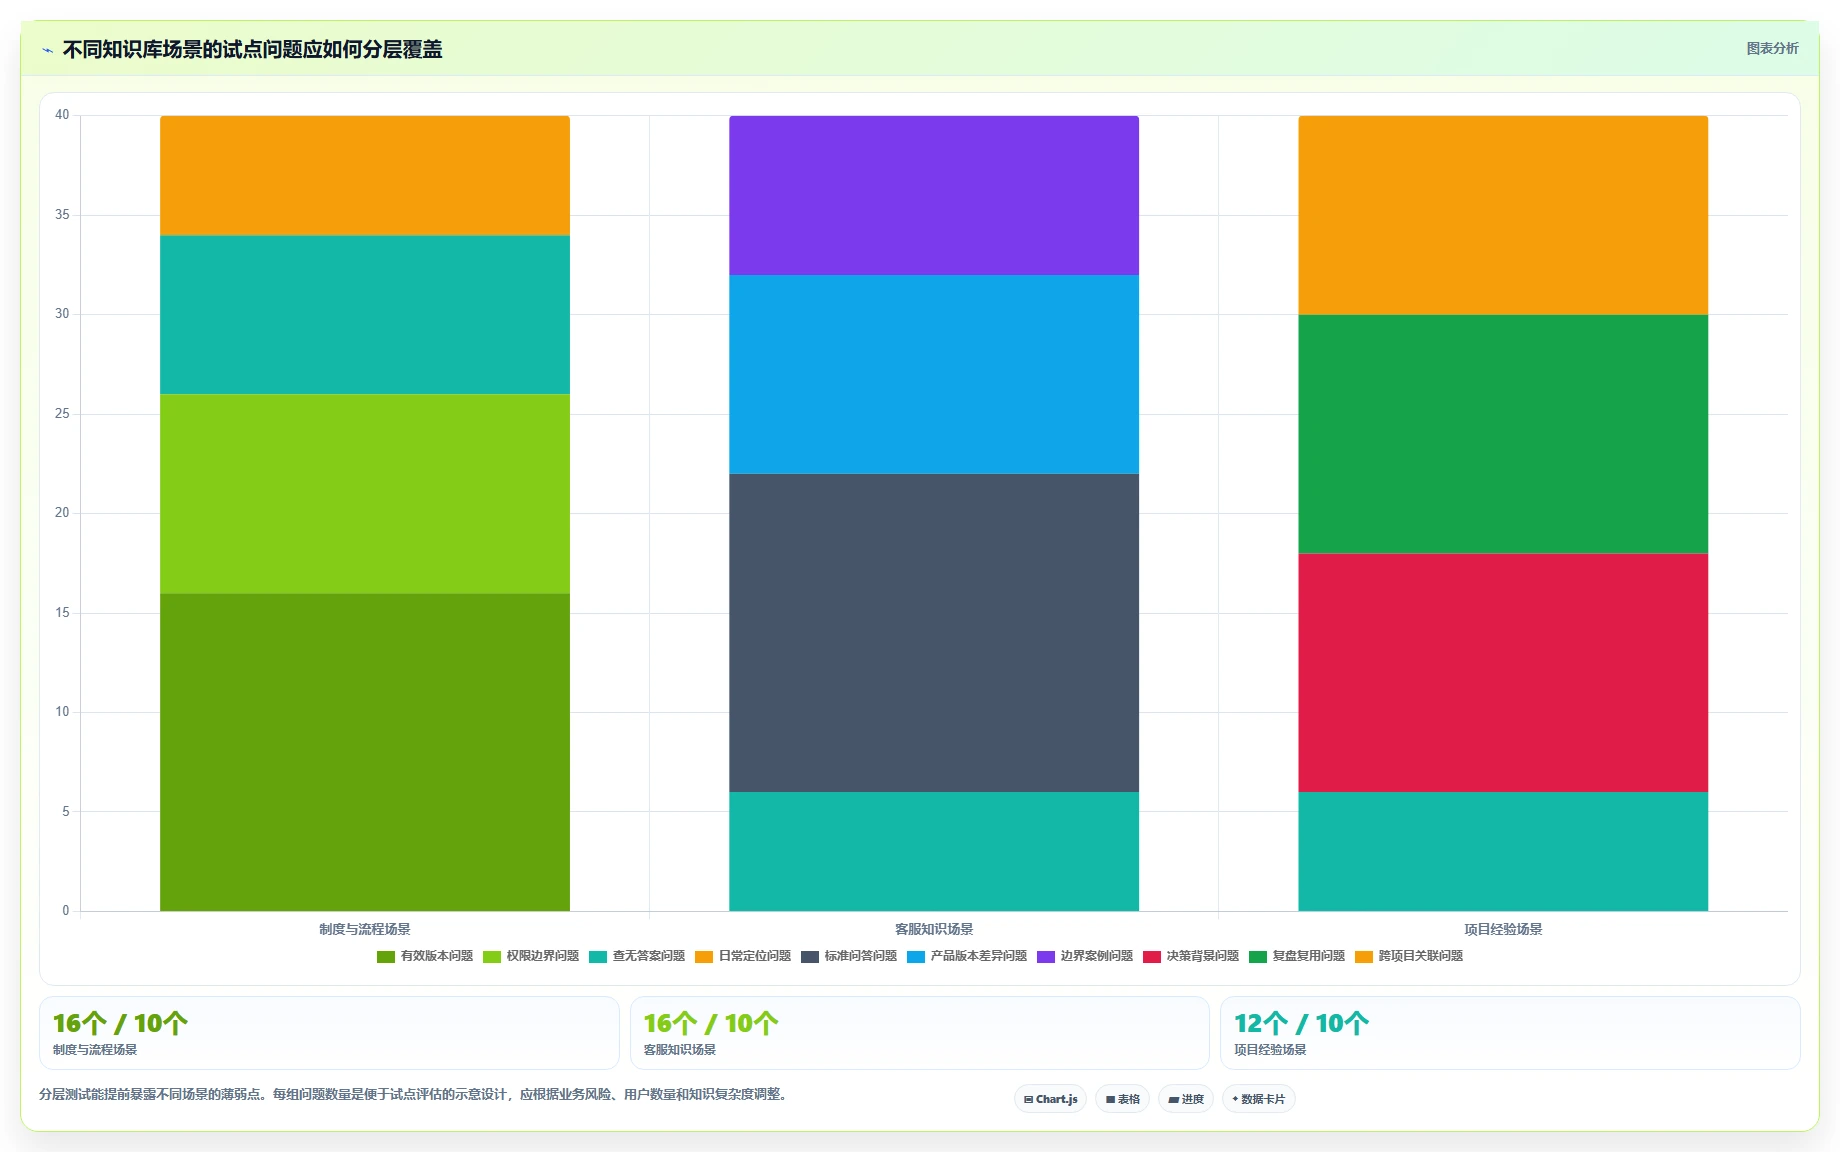Click the small icon before the chart title
1840x1152 pixels.
[47, 50]
